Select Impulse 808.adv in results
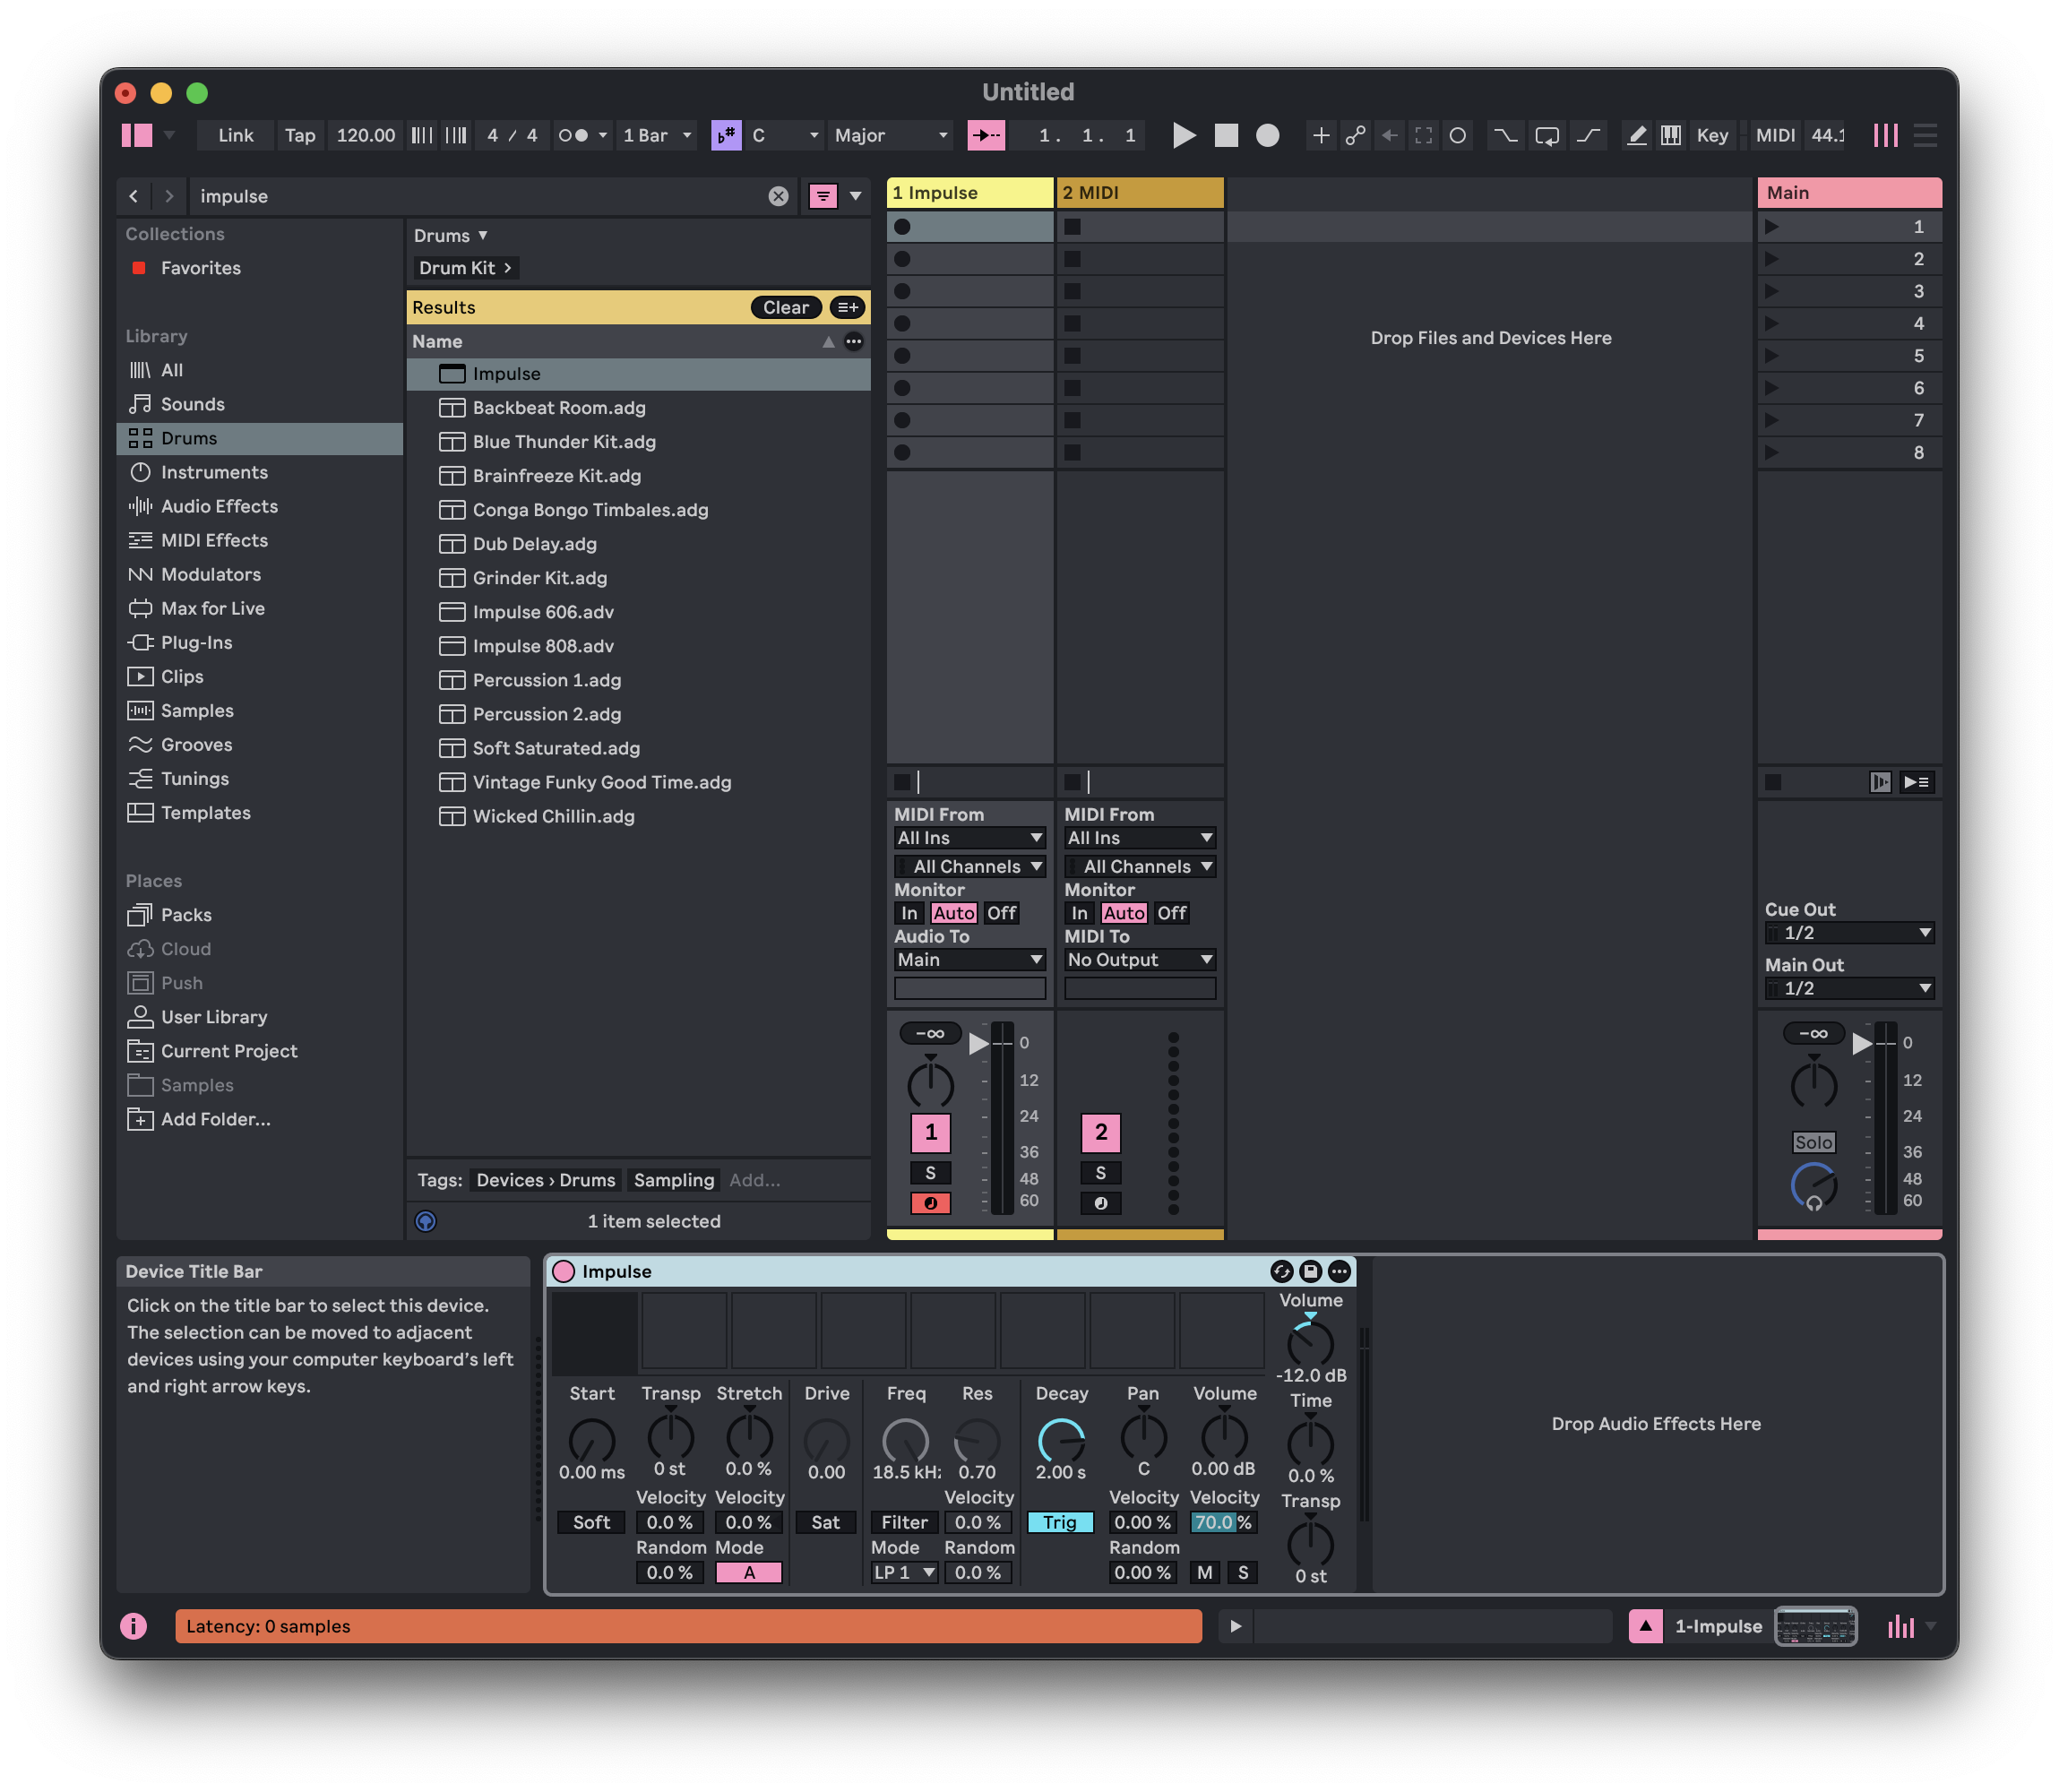2059x1792 pixels. [543, 646]
